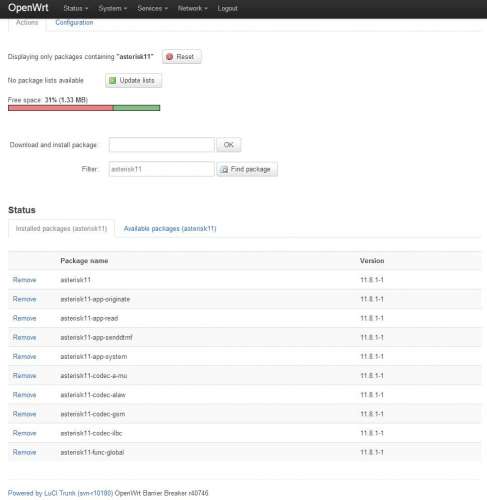Click No package lists available text

click(46, 80)
